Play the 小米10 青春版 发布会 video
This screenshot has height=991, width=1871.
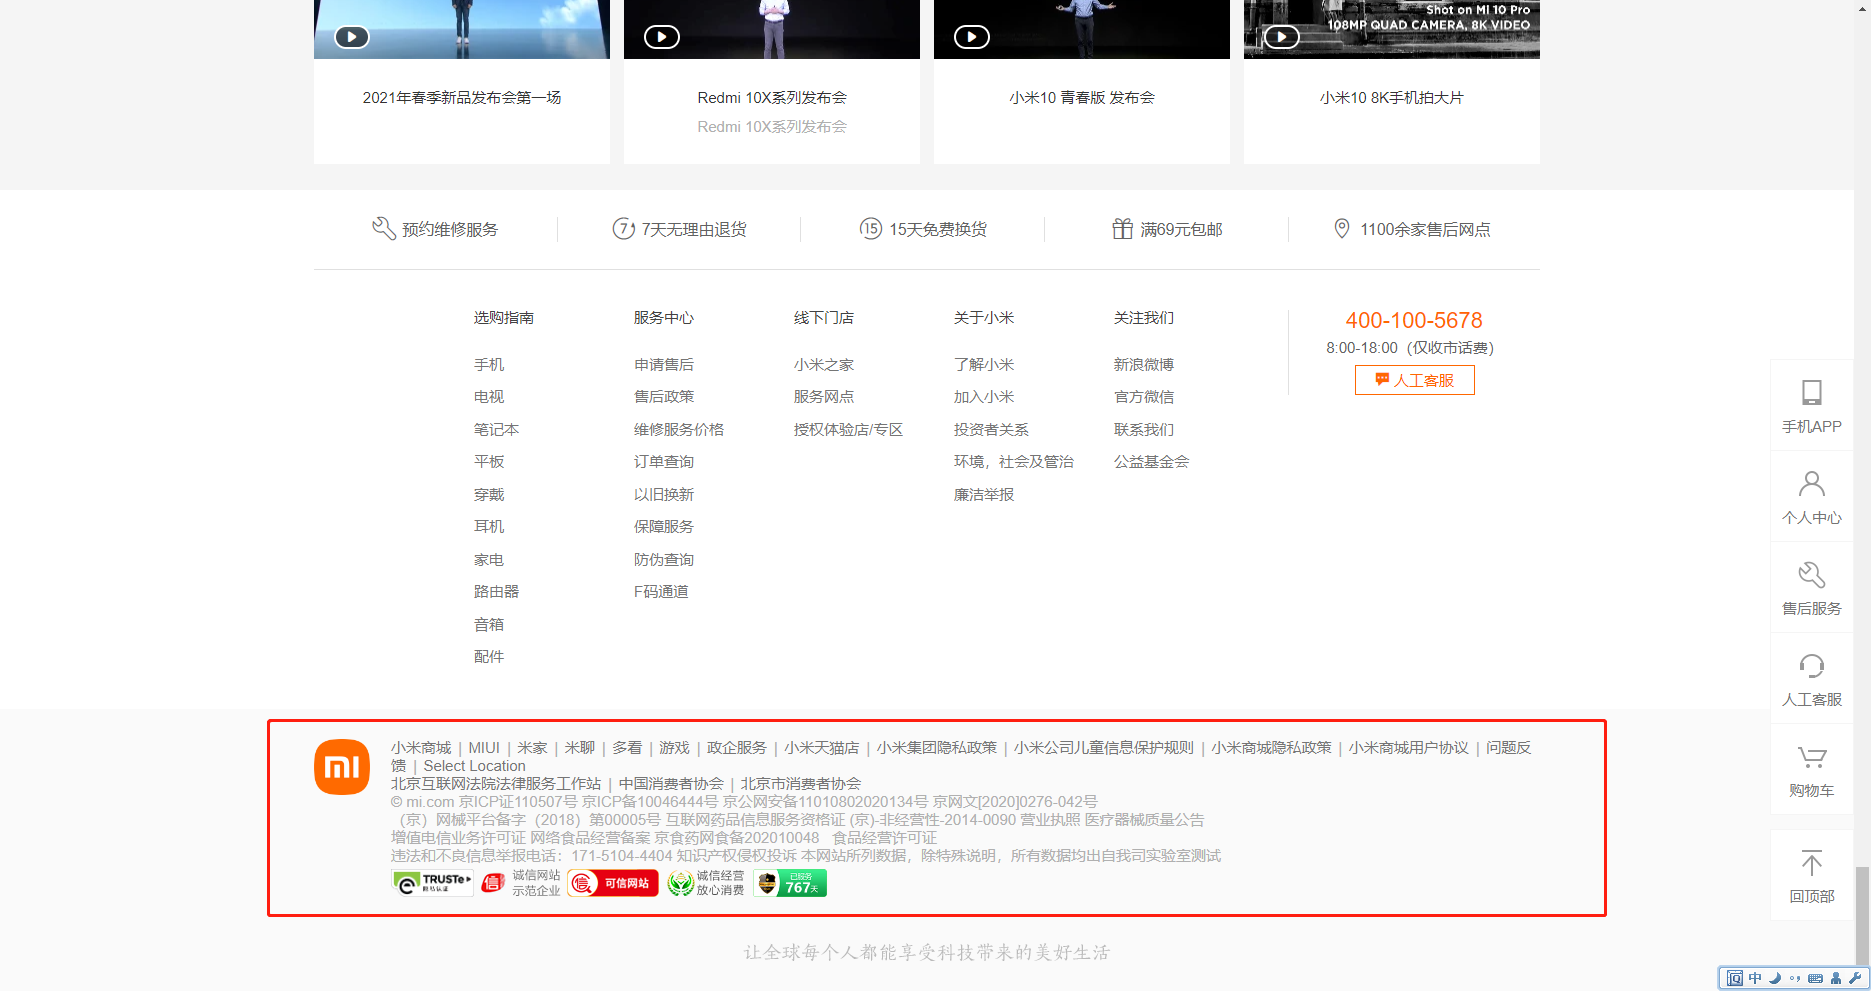tap(971, 37)
